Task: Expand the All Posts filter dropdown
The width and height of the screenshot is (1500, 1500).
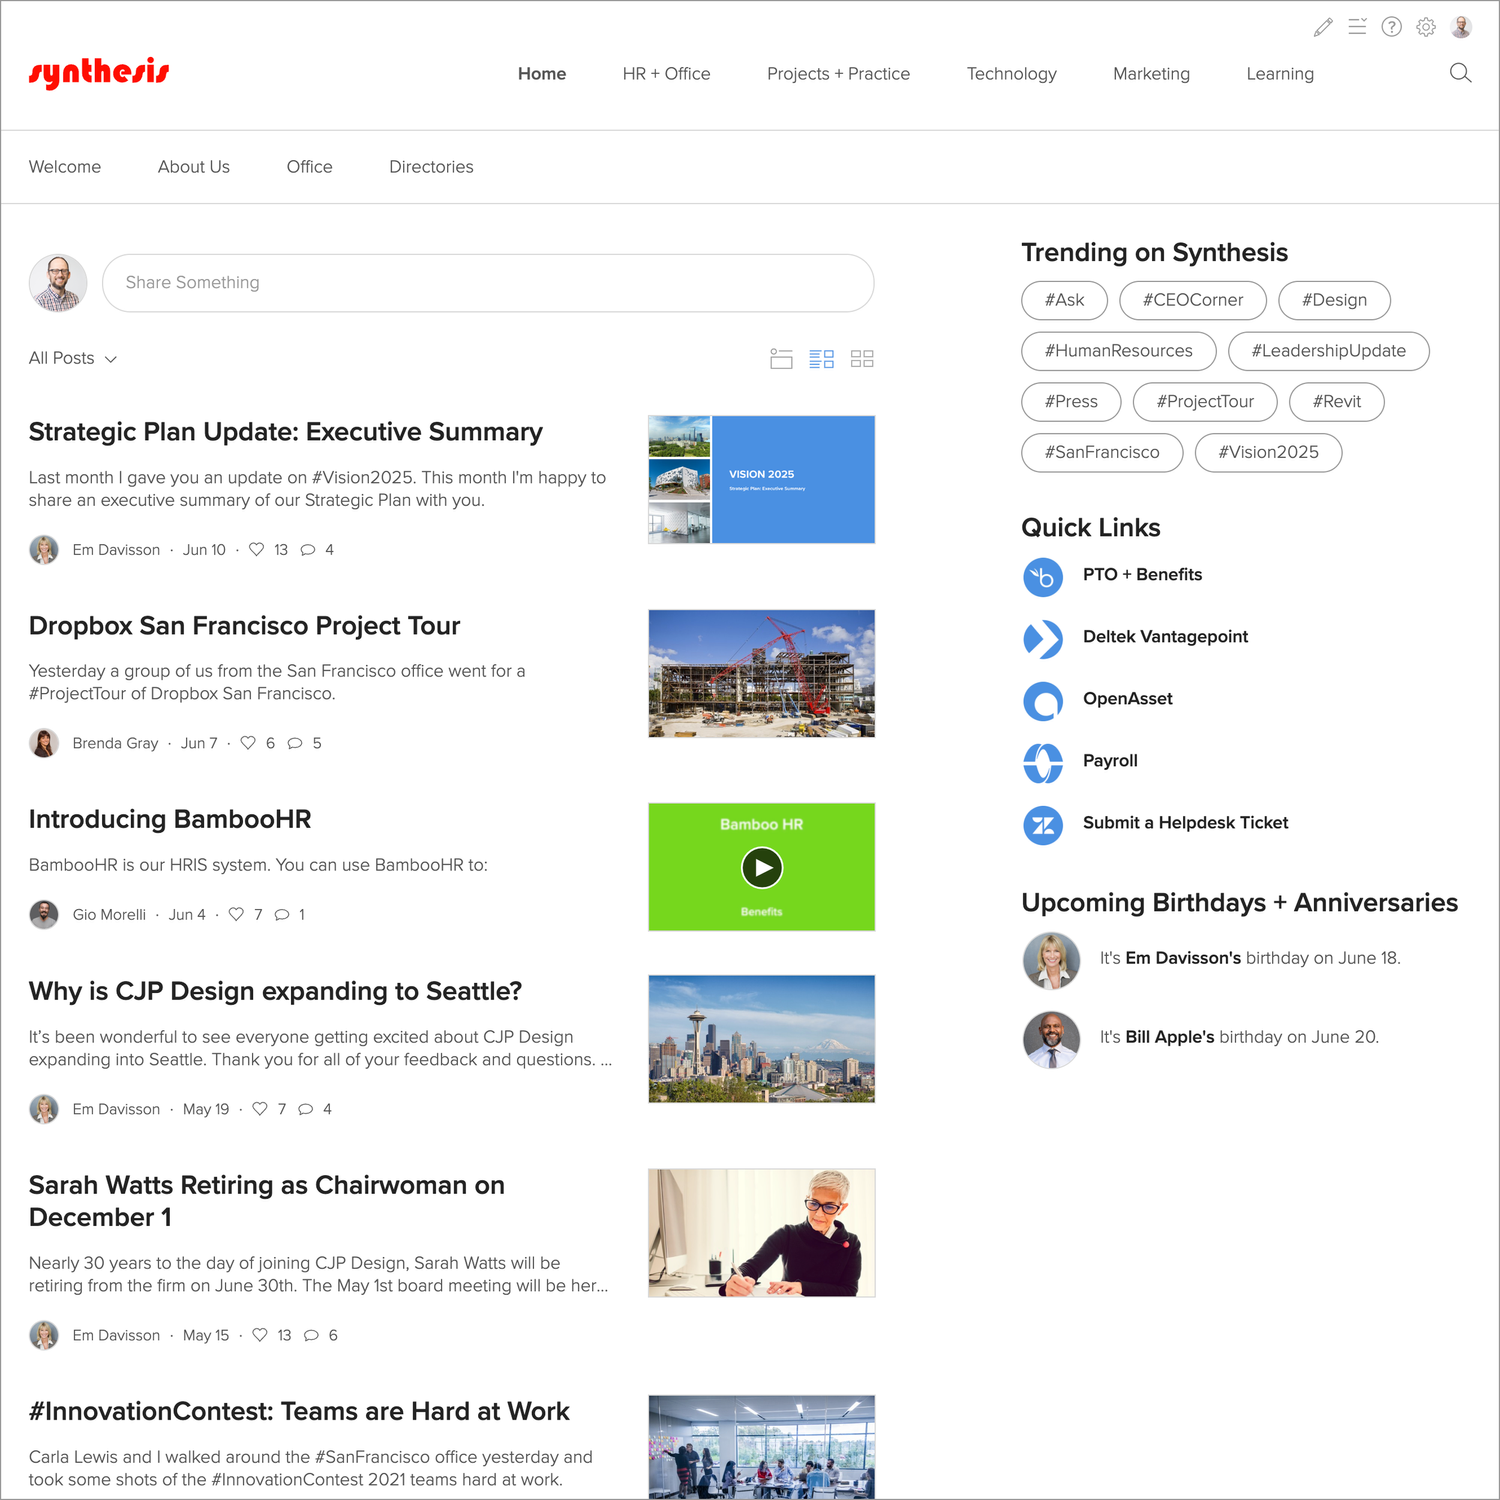Action: [73, 358]
